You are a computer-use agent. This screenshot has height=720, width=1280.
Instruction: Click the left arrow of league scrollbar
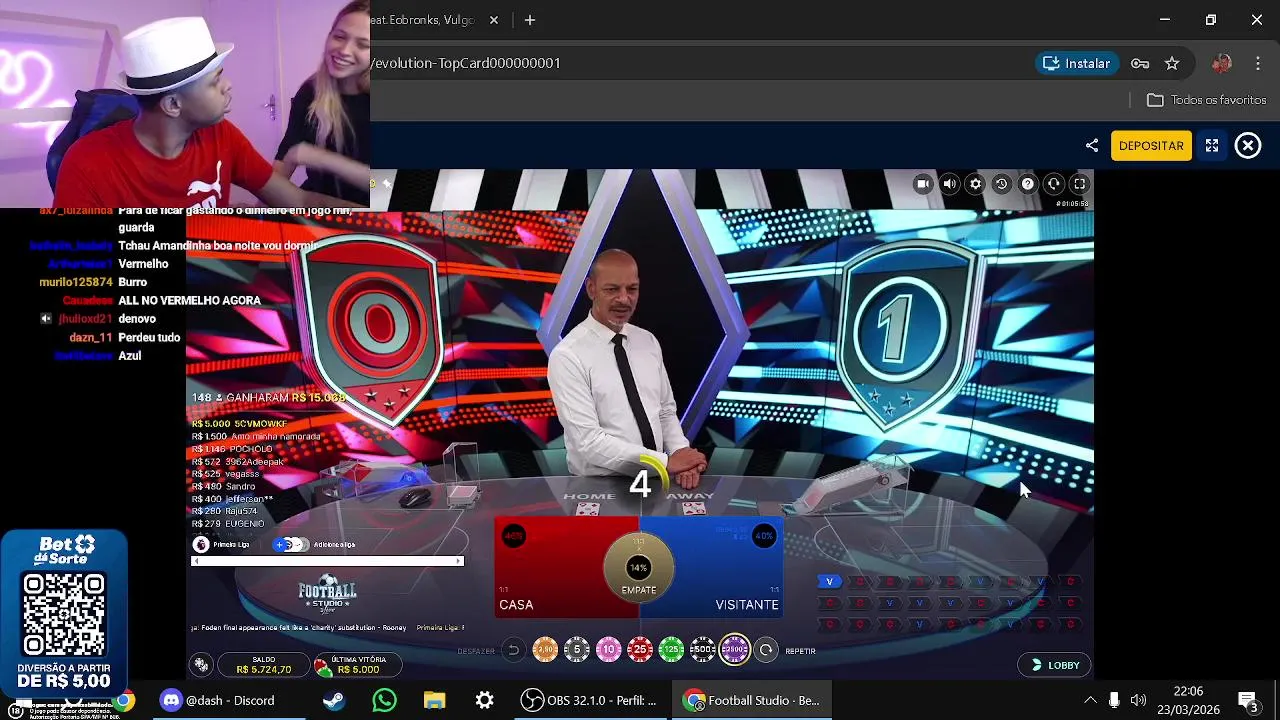coord(196,561)
